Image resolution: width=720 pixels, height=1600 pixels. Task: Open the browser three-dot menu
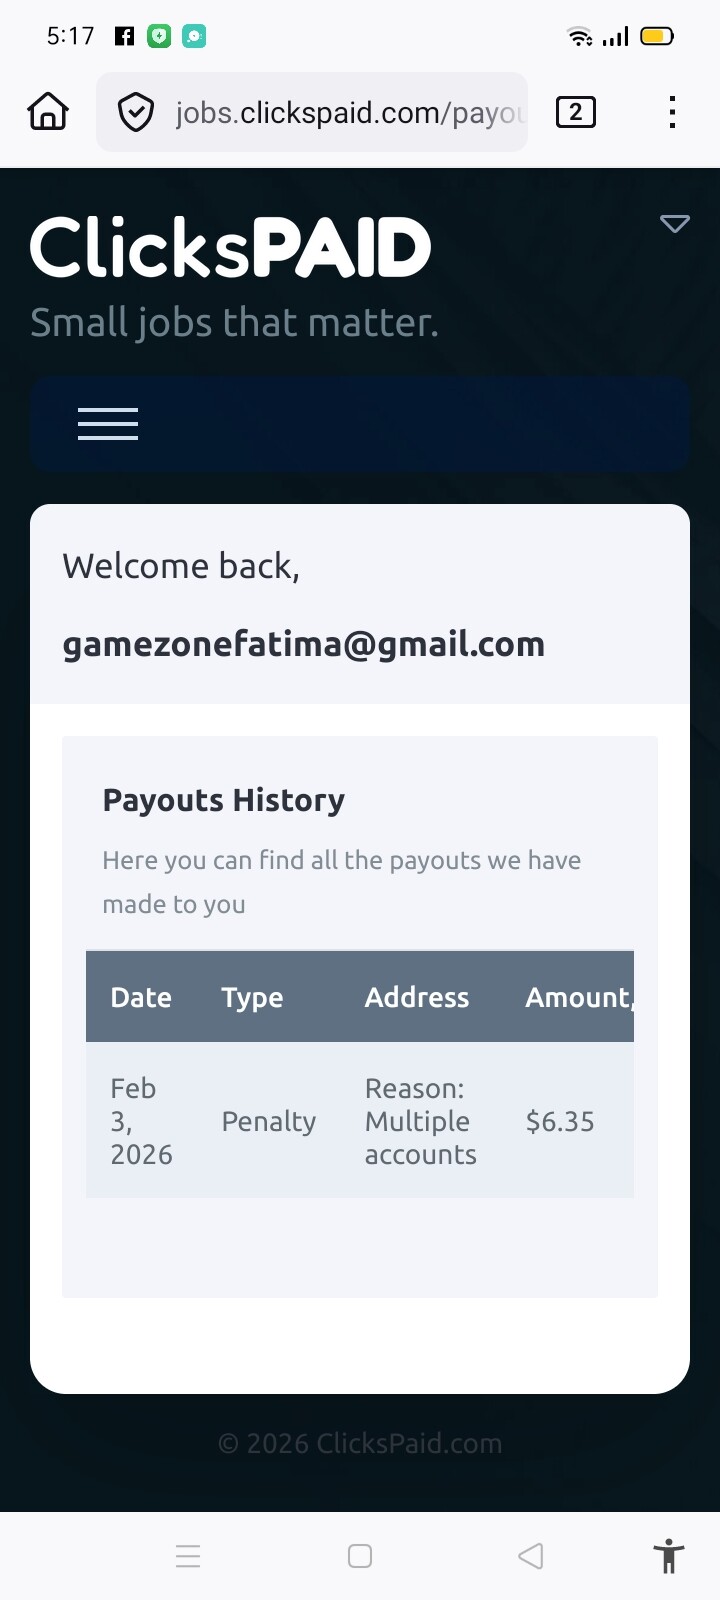672,112
